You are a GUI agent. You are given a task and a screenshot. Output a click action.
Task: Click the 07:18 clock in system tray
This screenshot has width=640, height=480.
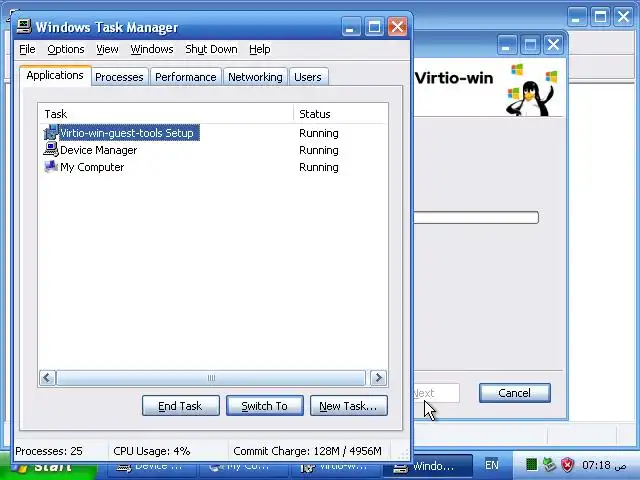604,465
